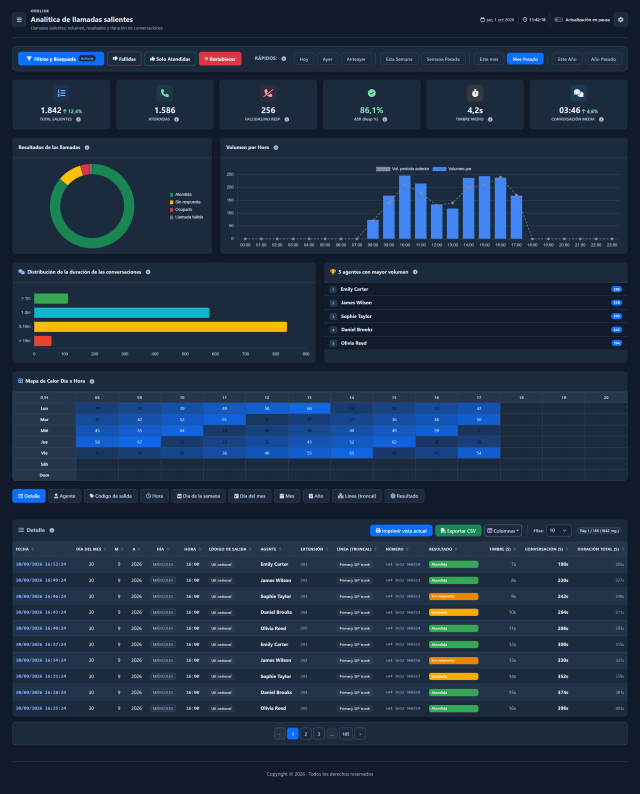Go to pagination page 2
The width and height of the screenshot is (640, 794).
coord(306,734)
